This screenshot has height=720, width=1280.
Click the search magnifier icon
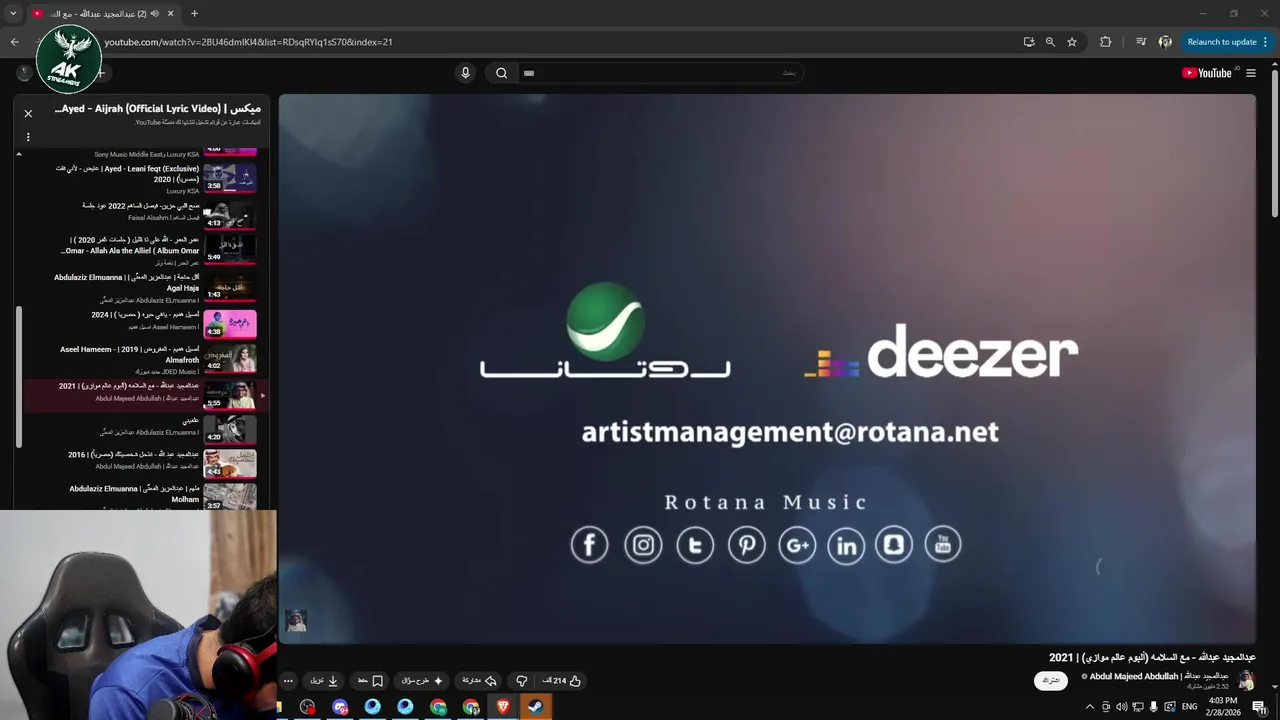(502, 73)
